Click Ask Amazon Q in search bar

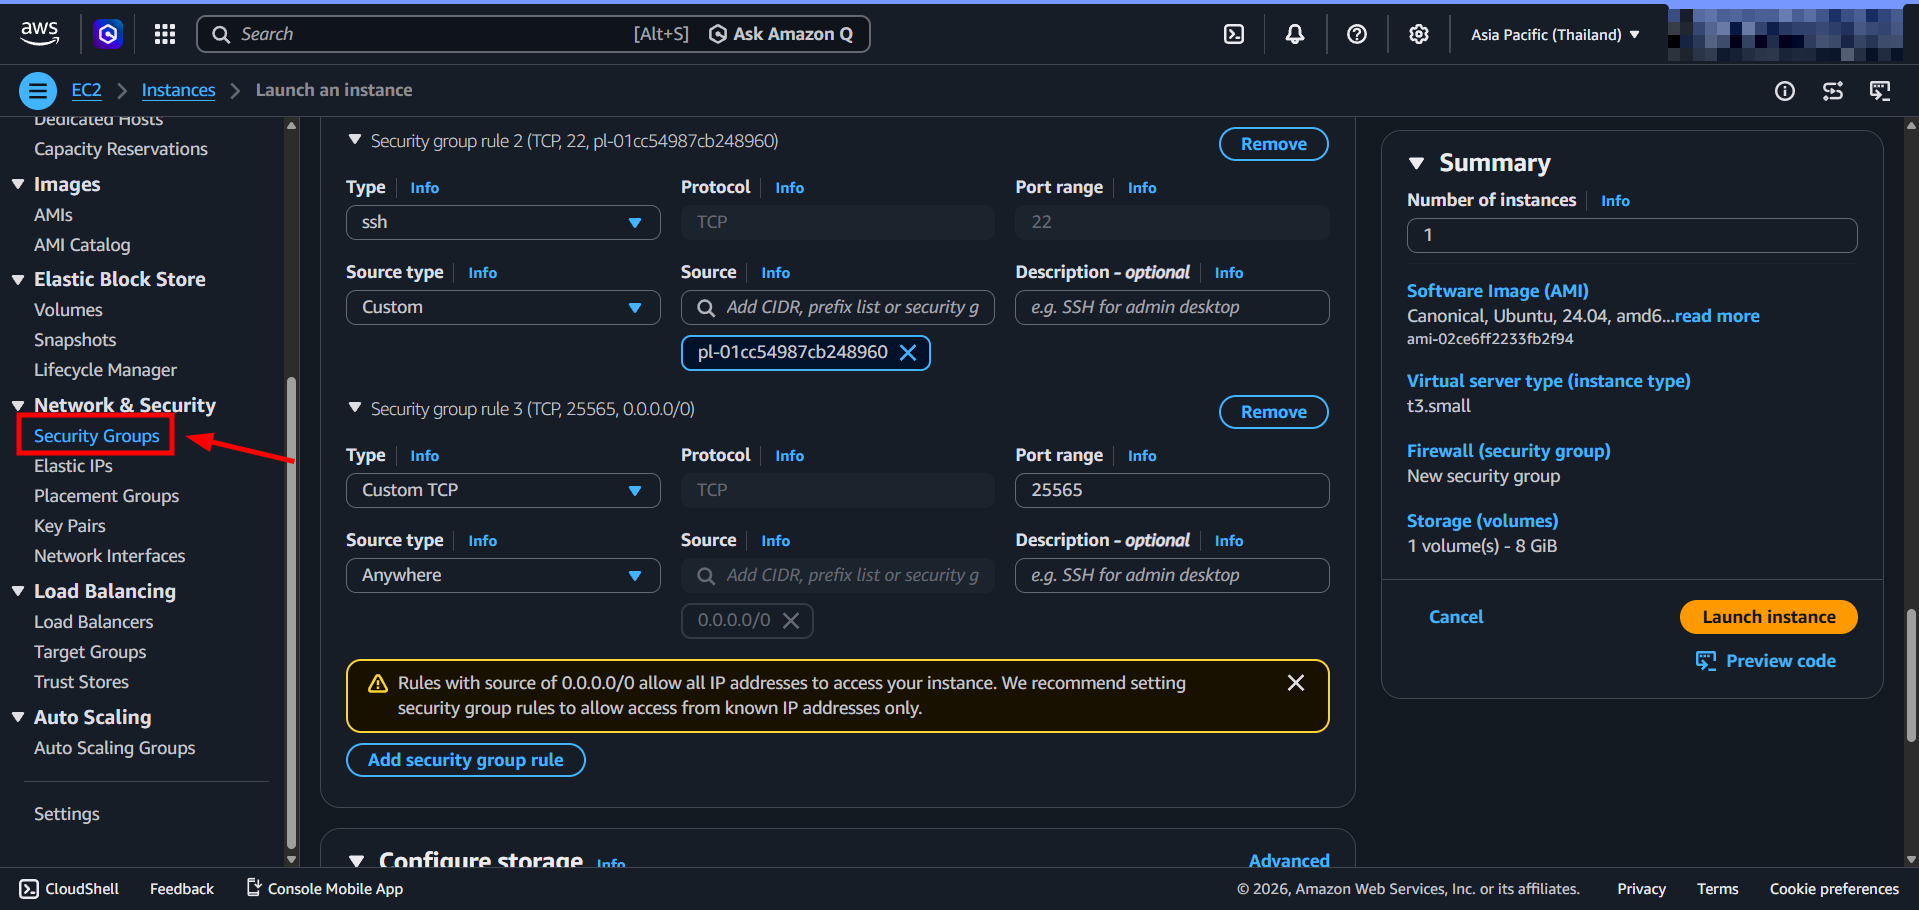coord(781,34)
